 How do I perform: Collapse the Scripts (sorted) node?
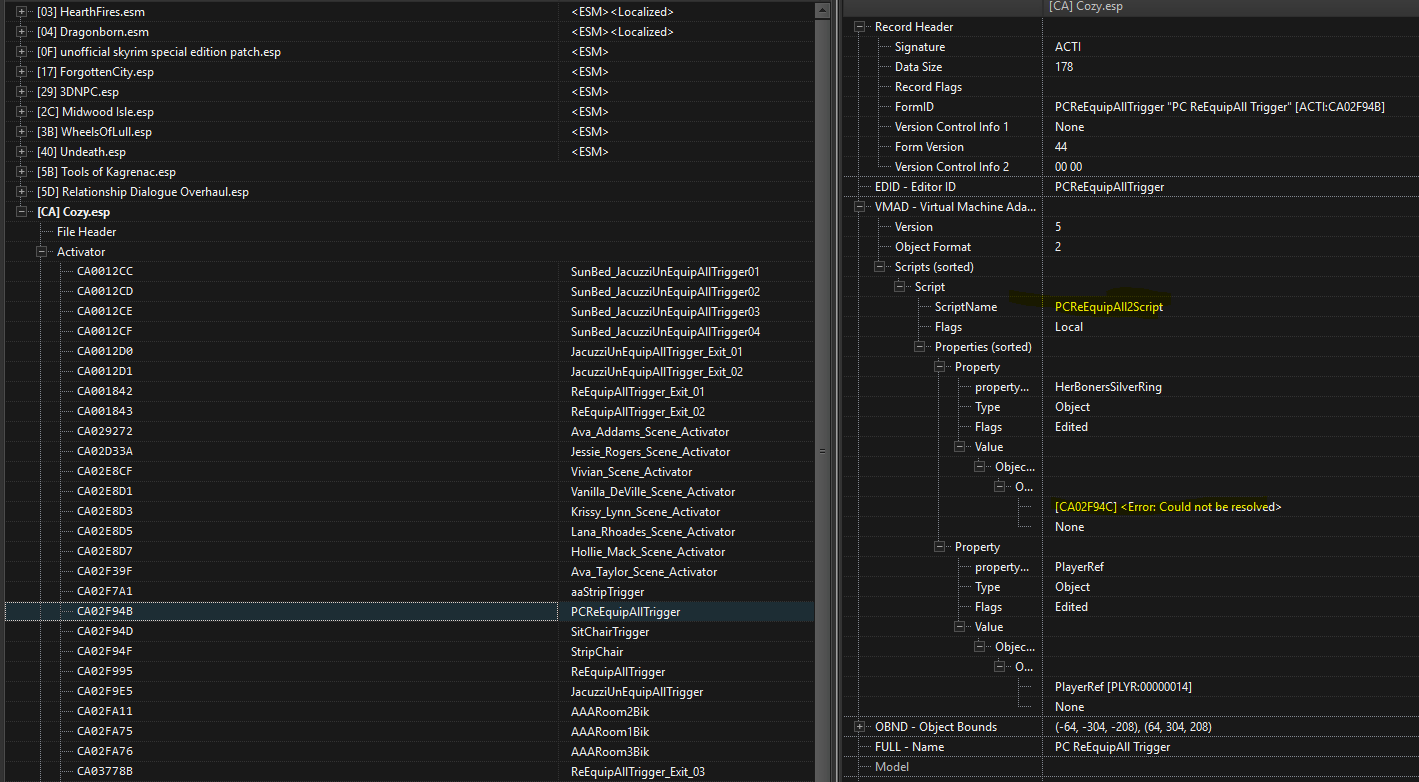(880, 267)
